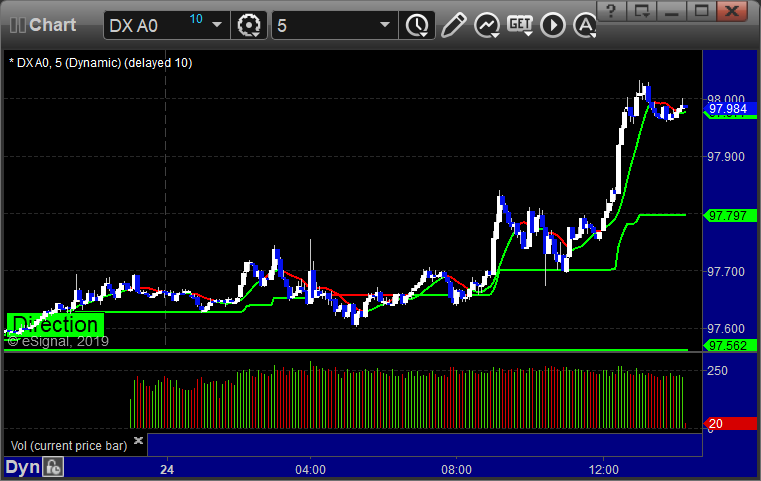Expand the interval 5 dropdown arrow
The height and width of the screenshot is (481, 761).
385,25
